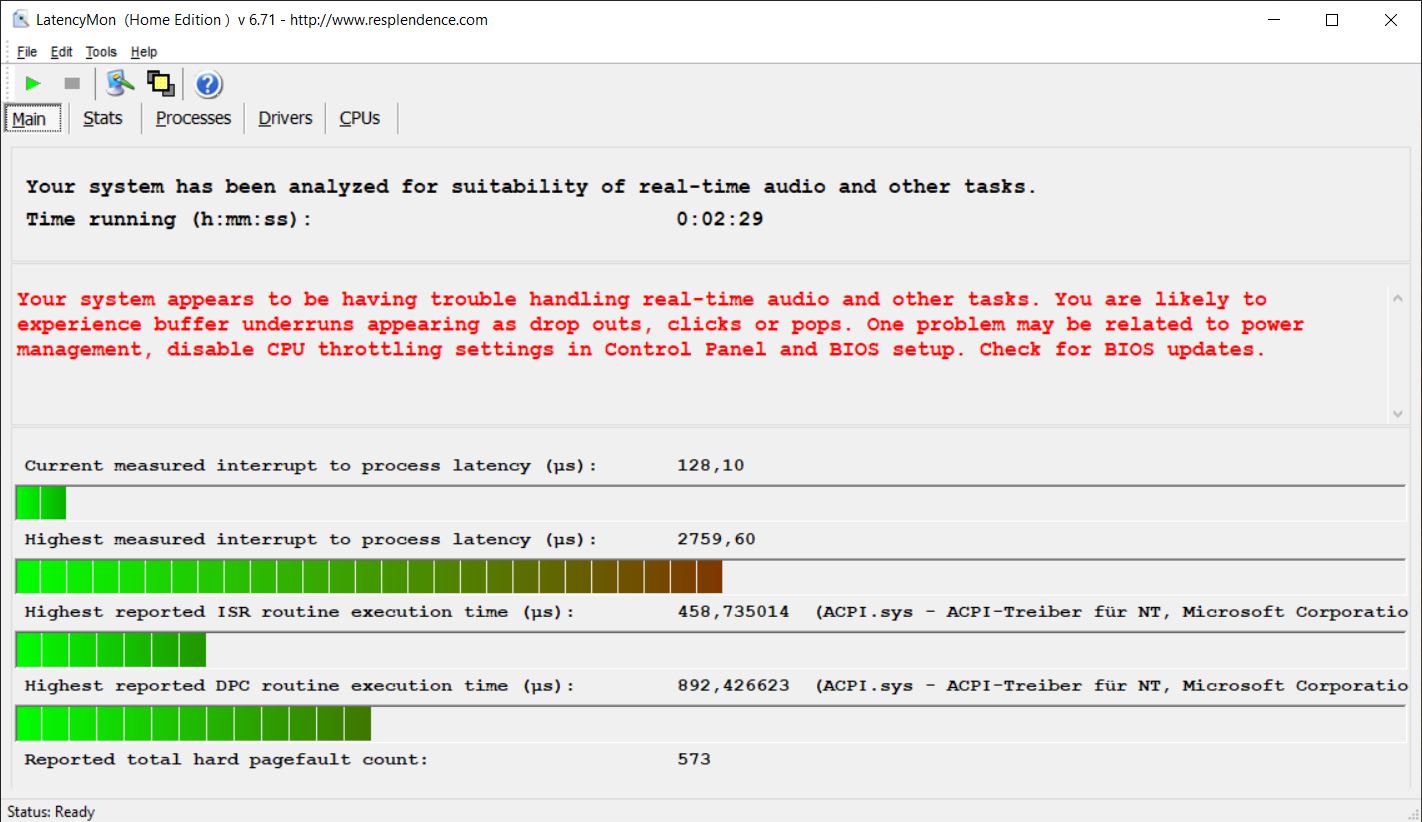Viewport: 1422px width, 822px height.
Task: Click the hard pagefault count value 573
Action: point(694,759)
